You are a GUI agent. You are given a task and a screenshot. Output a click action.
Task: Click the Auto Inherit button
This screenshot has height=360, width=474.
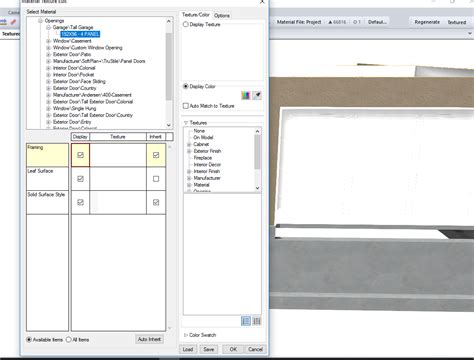[x=149, y=339]
